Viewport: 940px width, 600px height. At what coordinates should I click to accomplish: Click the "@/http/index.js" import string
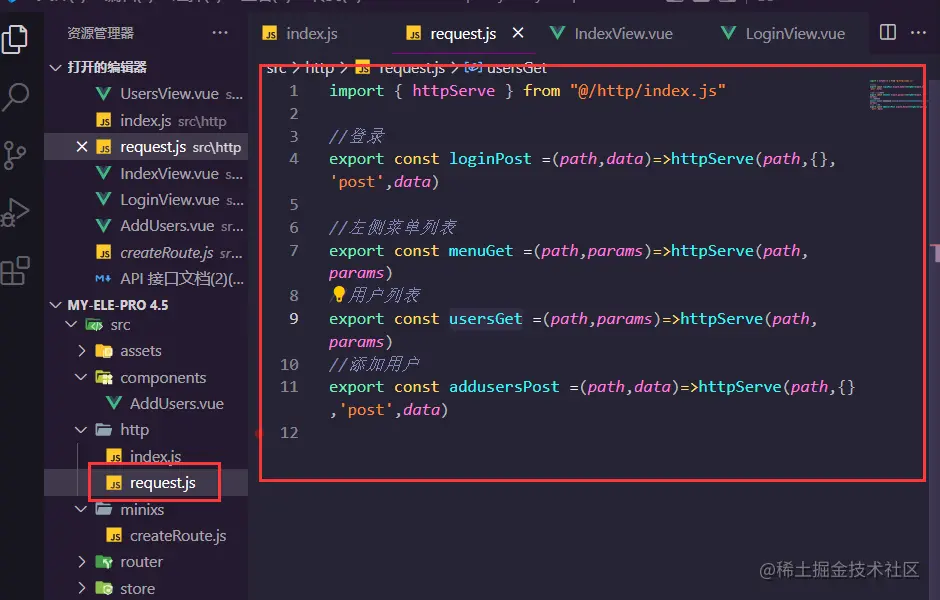[647, 91]
